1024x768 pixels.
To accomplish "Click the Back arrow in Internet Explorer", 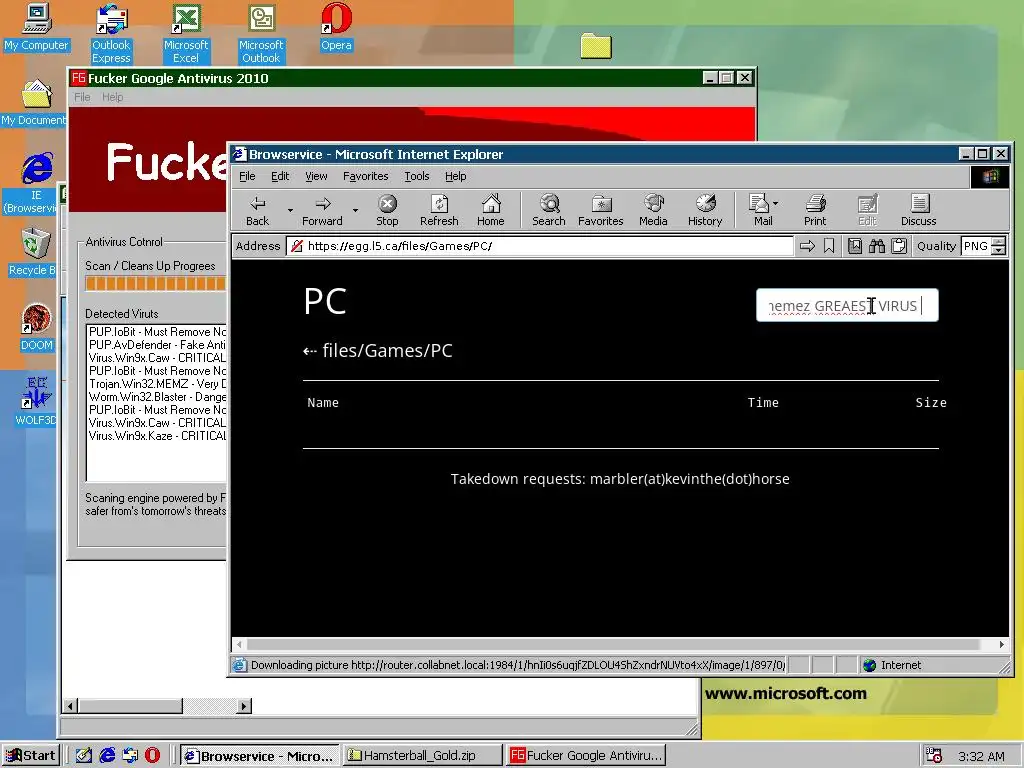I will pos(258,210).
